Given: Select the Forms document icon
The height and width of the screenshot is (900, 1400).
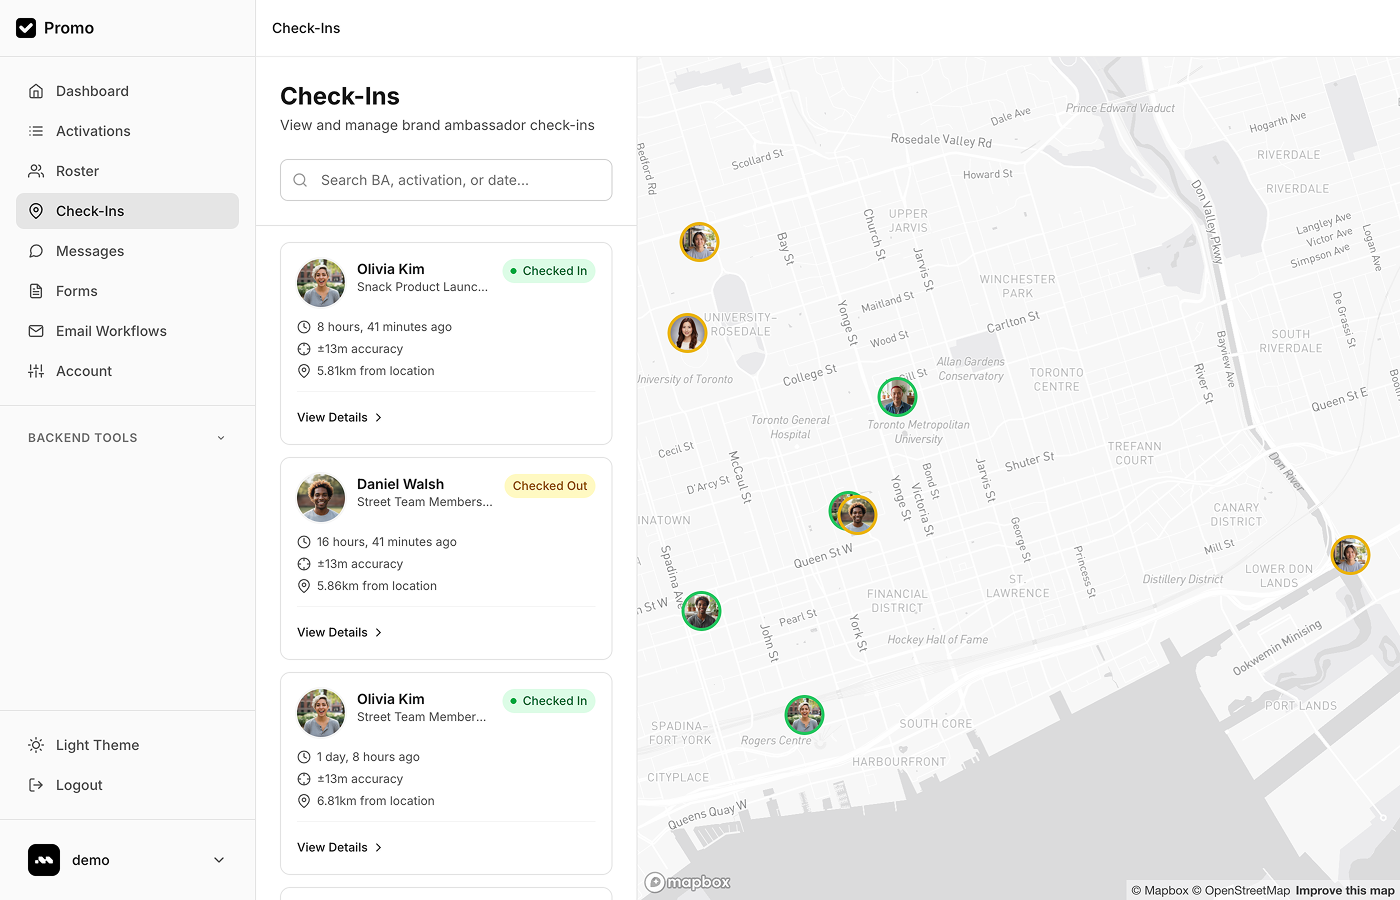Looking at the screenshot, I should point(35,291).
